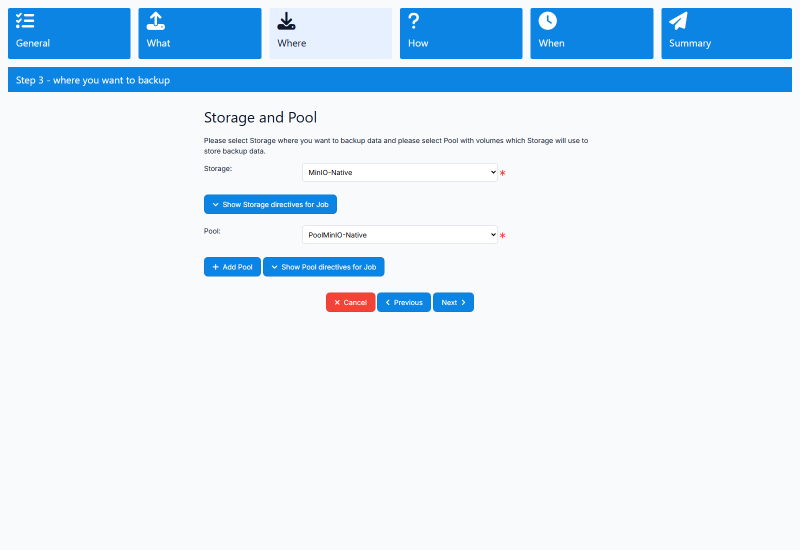Click the How question mark icon

(414, 21)
